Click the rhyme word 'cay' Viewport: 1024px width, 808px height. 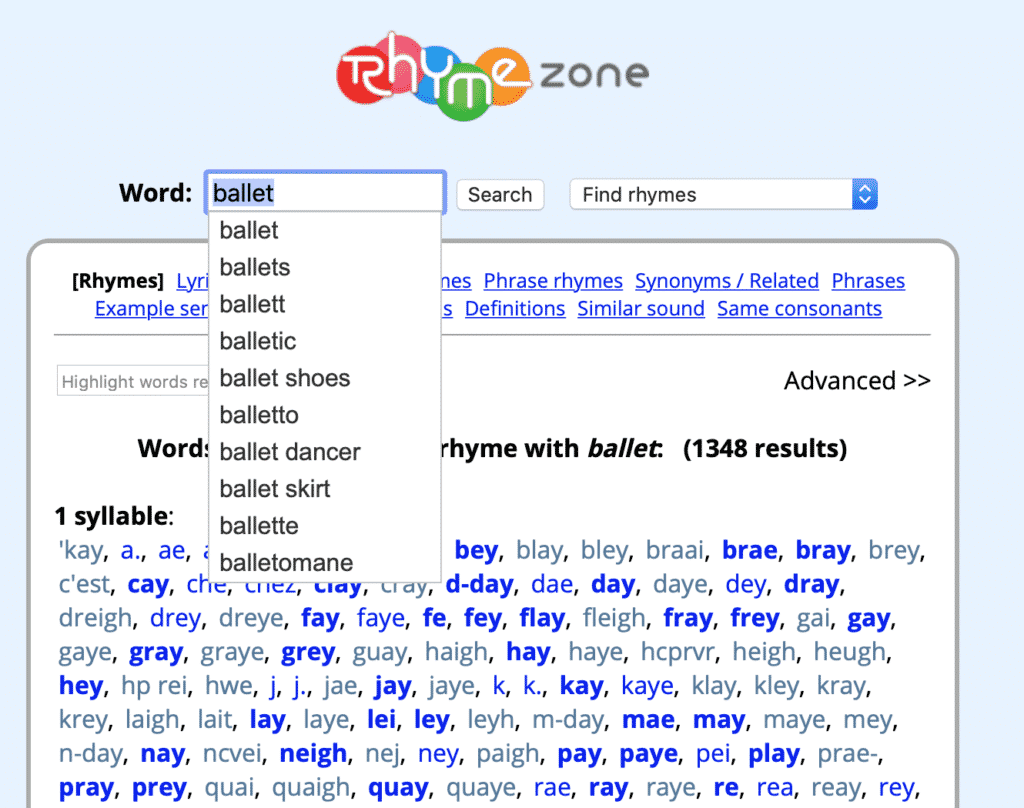click(148, 585)
